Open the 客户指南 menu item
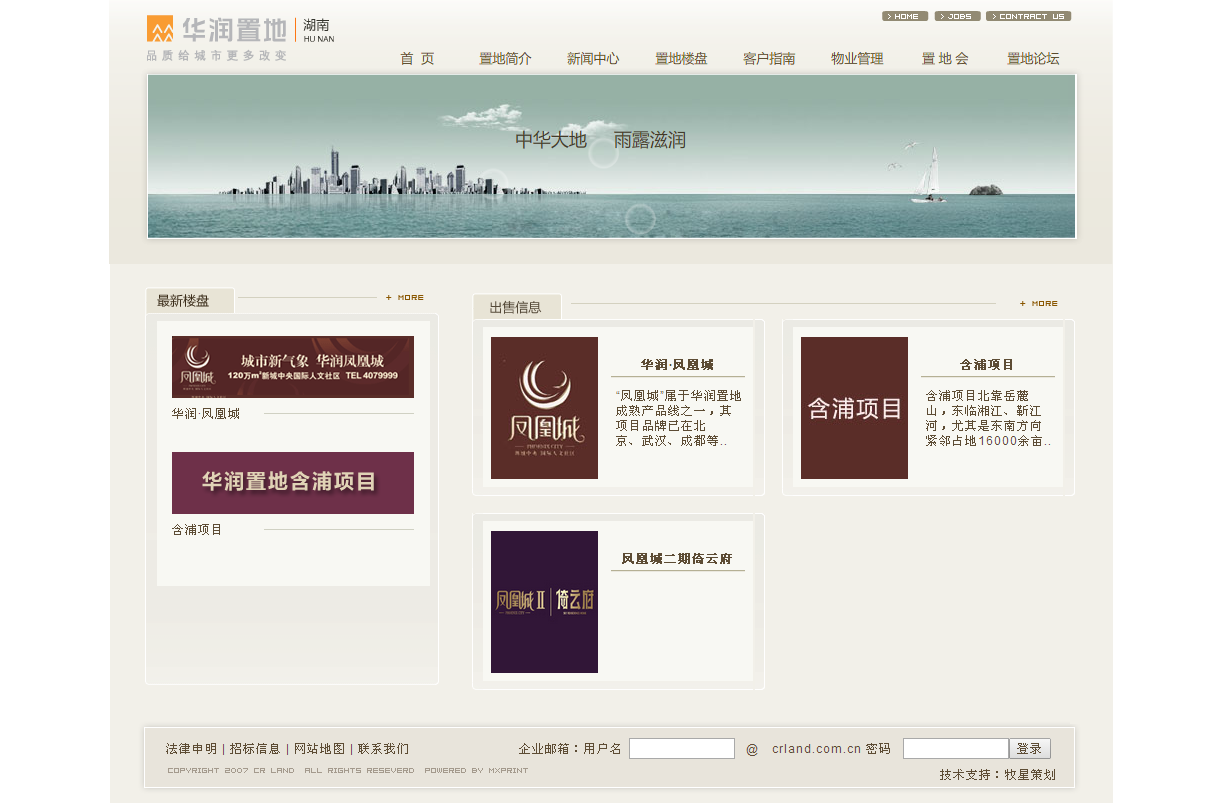 [768, 58]
